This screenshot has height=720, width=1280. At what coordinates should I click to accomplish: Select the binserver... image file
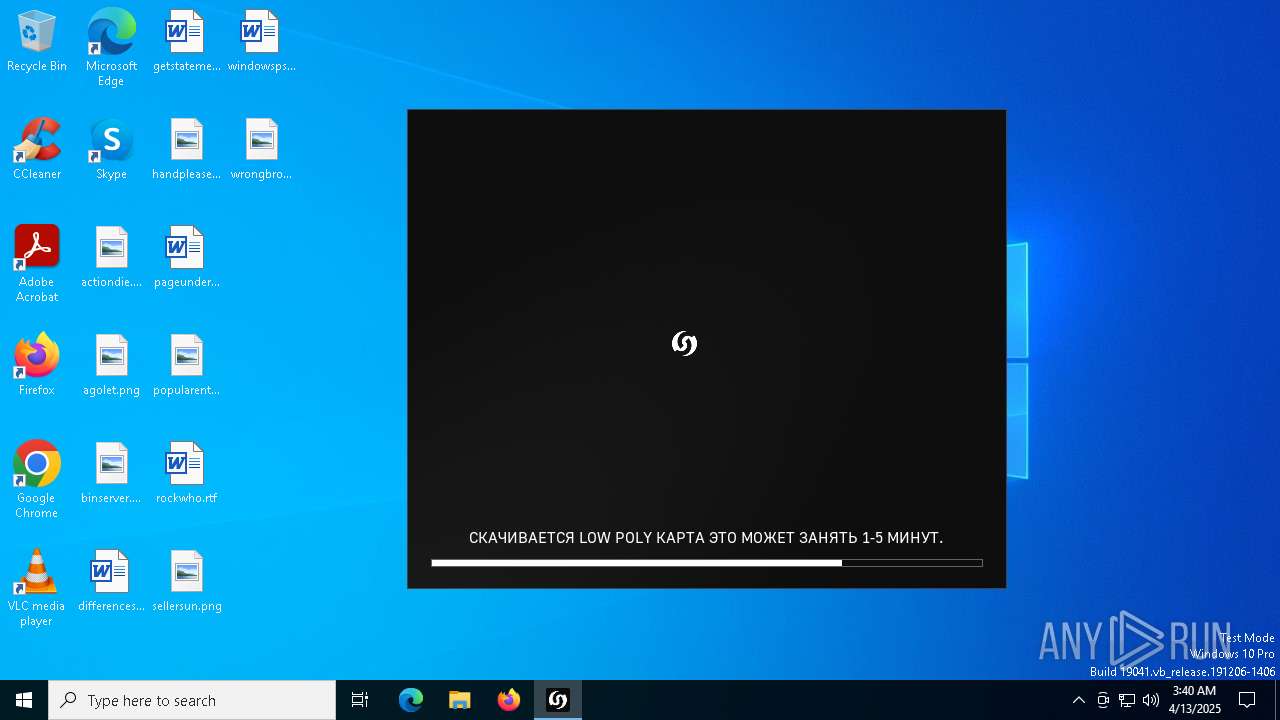[111, 473]
